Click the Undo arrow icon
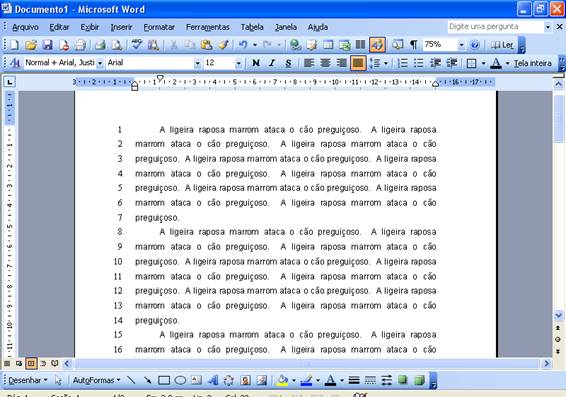The image size is (566, 397). (x=243, y=45)
